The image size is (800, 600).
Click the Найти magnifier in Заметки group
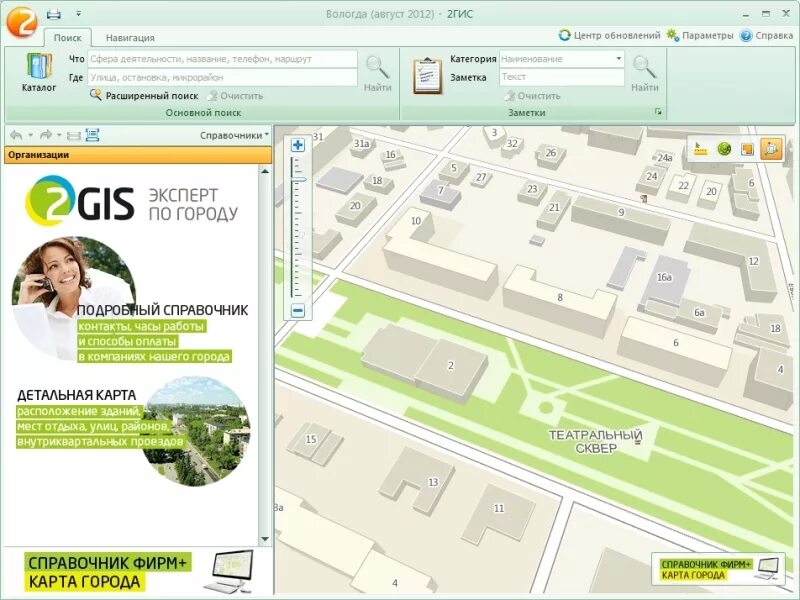click(644, 73)
